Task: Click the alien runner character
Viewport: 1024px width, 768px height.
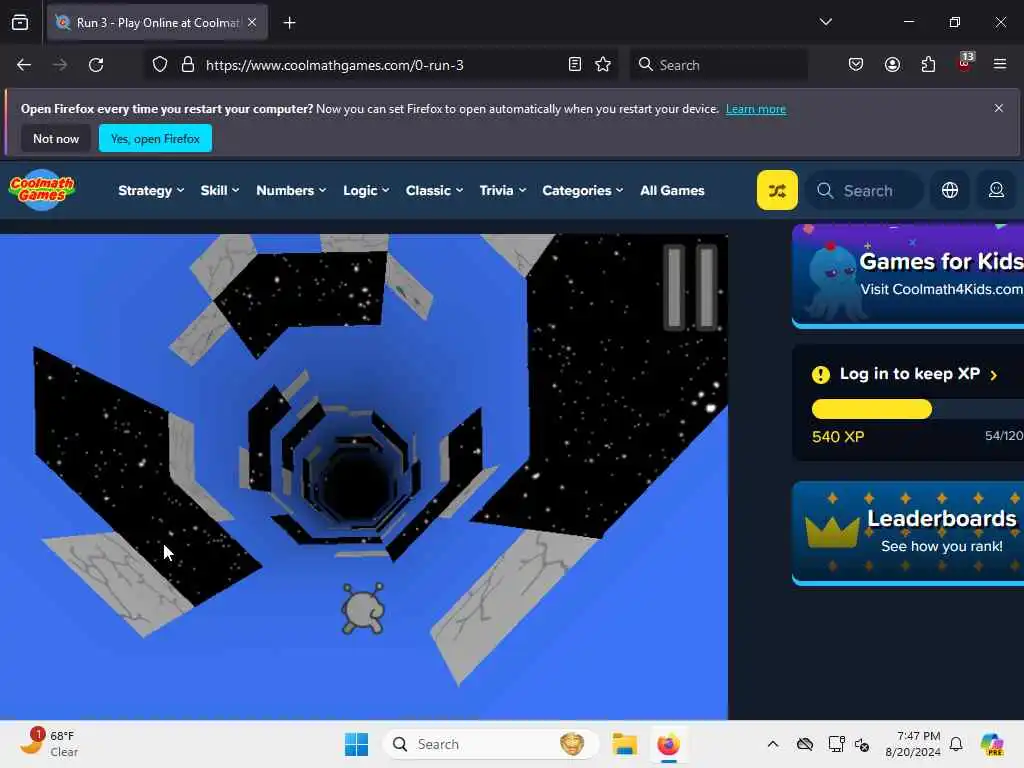Action: [x=363, y=609]
